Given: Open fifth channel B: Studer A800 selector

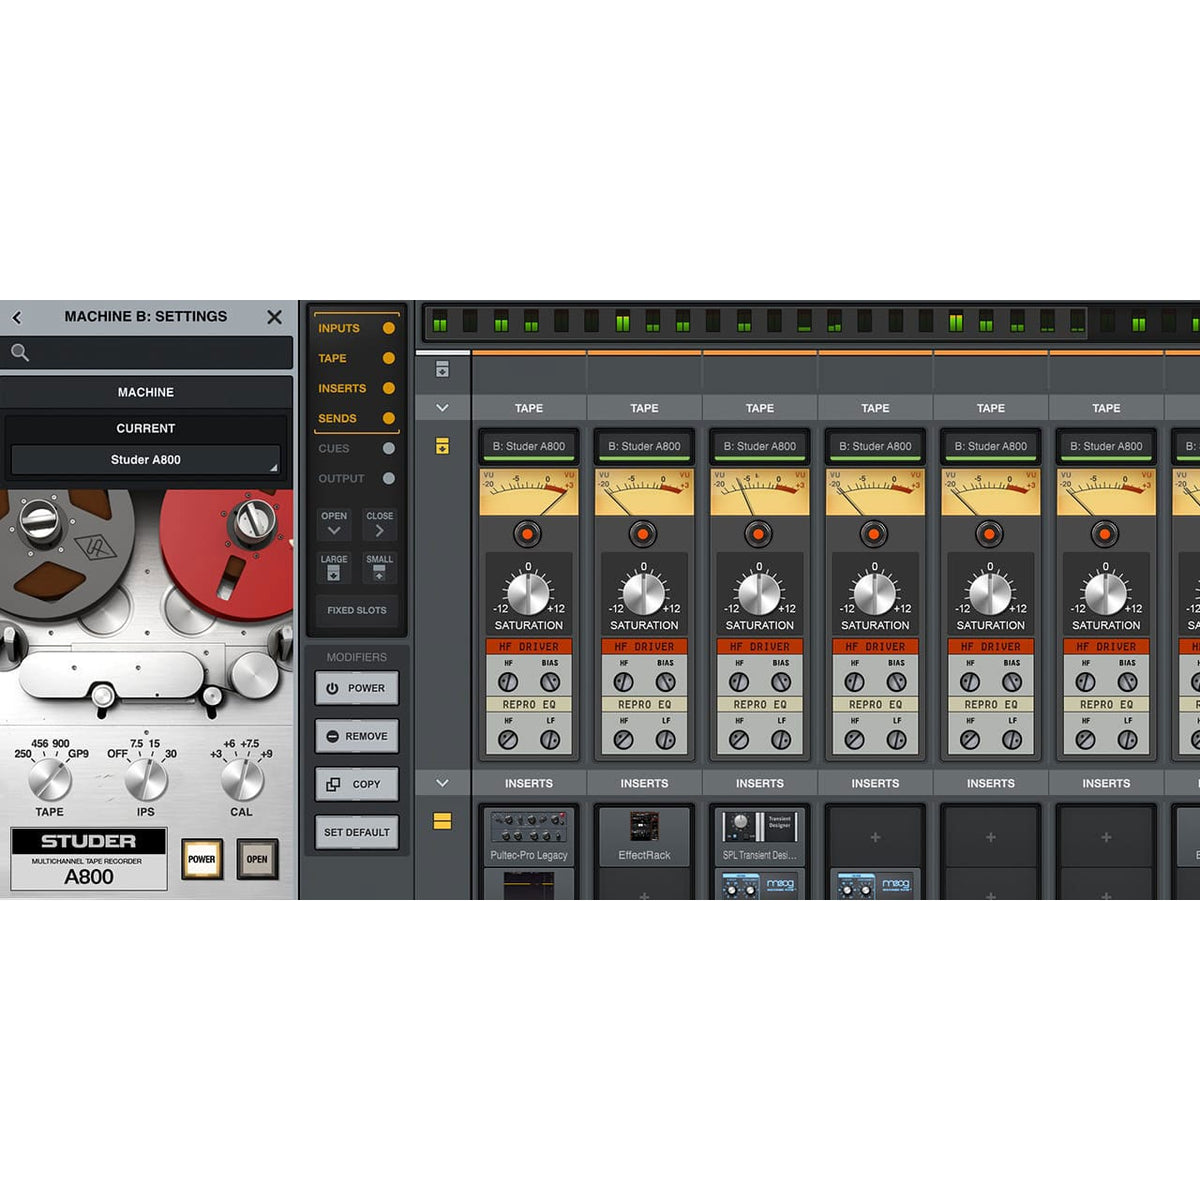Looking at the screenshot, I should (x=991, y=447).
